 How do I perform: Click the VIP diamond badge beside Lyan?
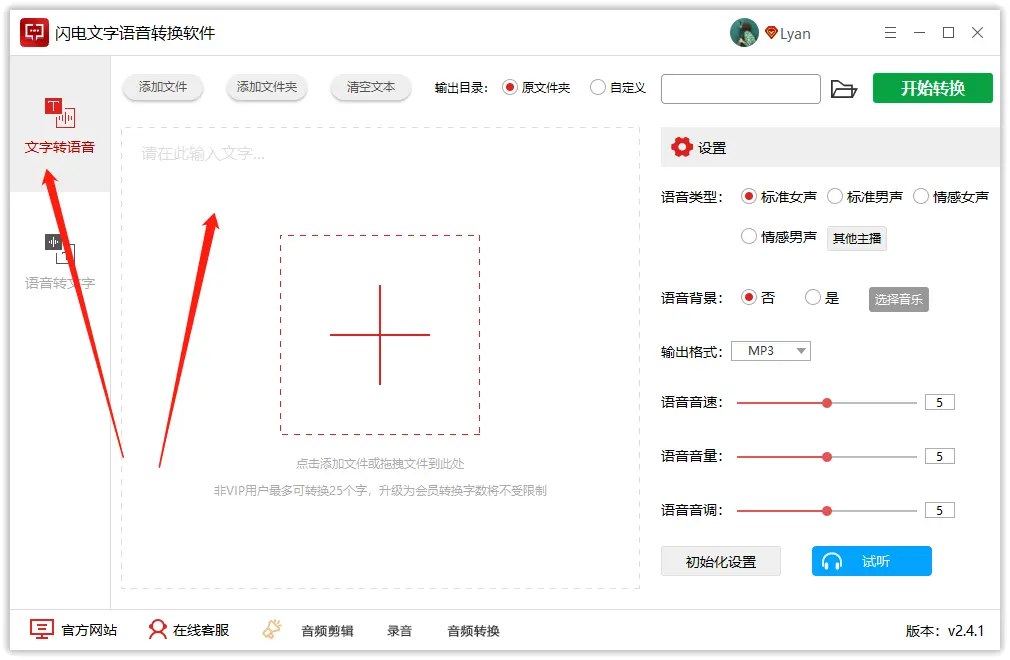[x=771, y=32]
